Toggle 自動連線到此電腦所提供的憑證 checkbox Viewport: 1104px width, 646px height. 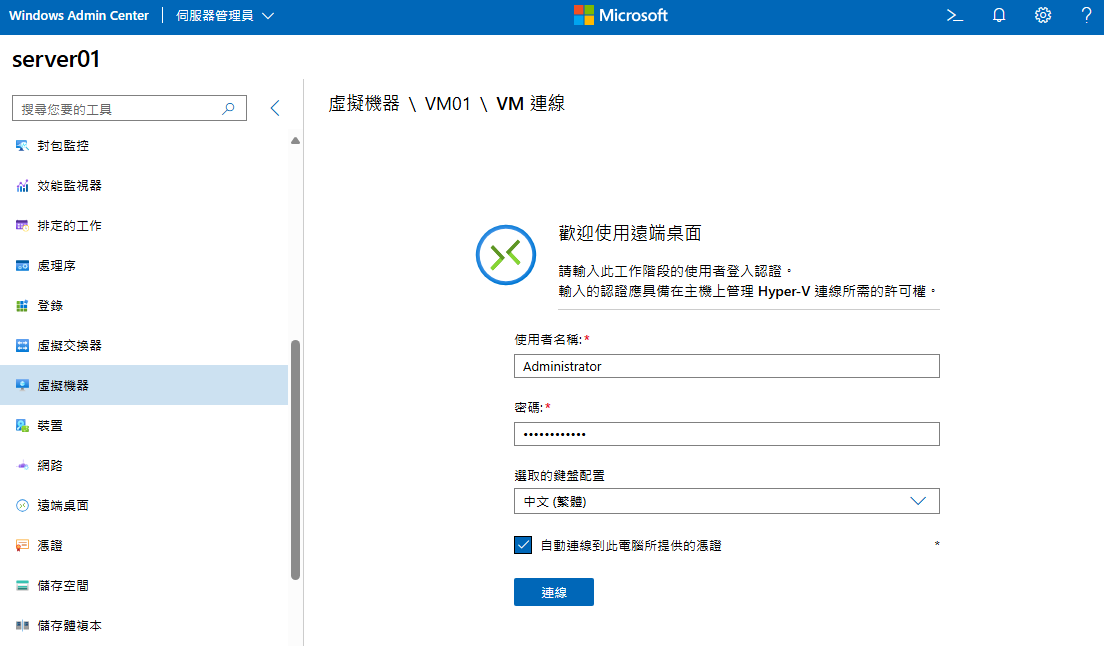[x=522, y=545]
